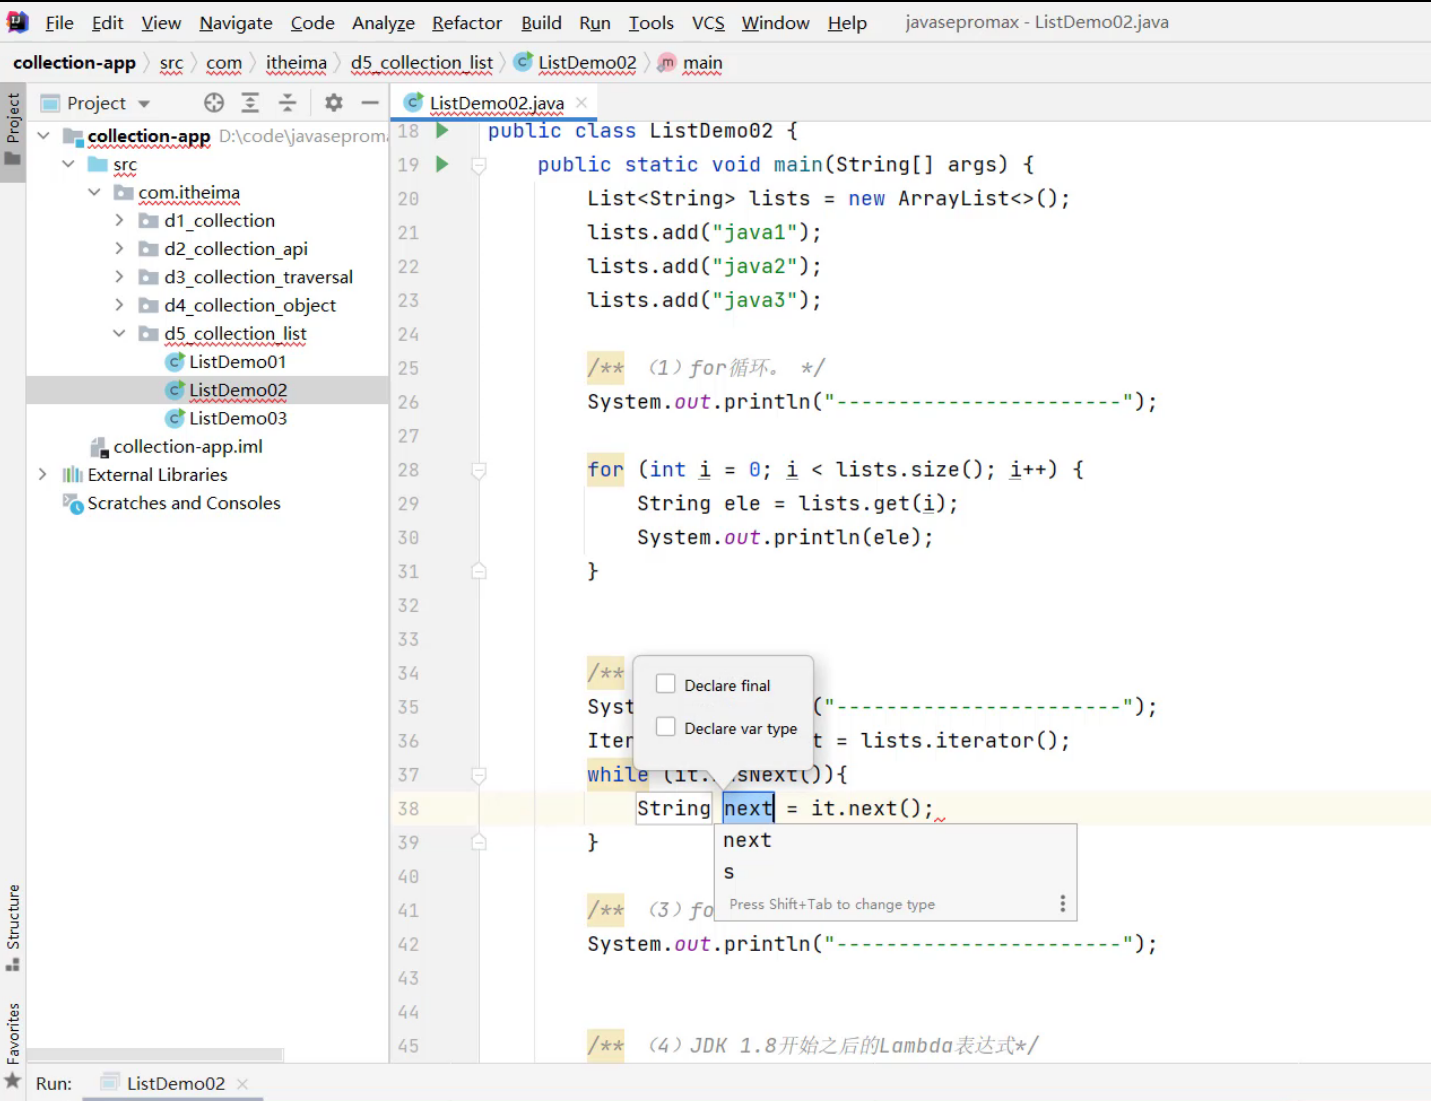Image resolution: width=1431 pixels, height=1101 pixels.
Task: Enable the Declare var type checkbox
Action: [x=666, y=727]
